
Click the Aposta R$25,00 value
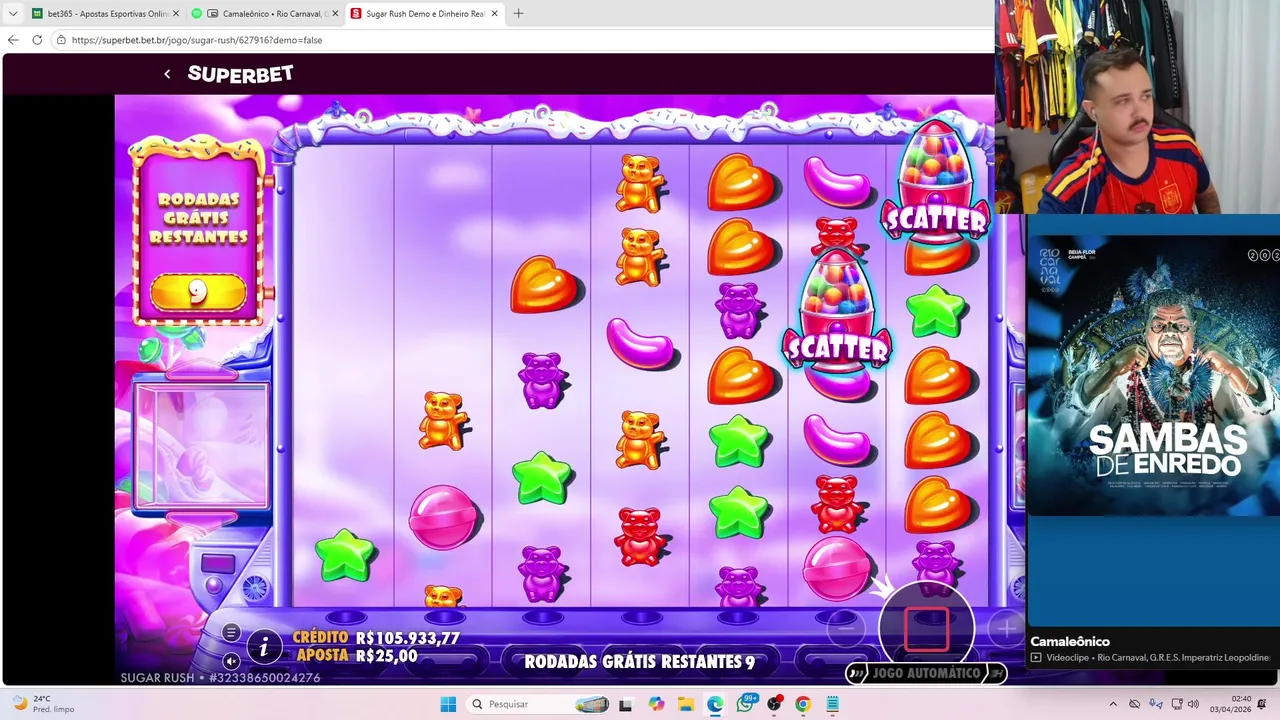(356, 656)
